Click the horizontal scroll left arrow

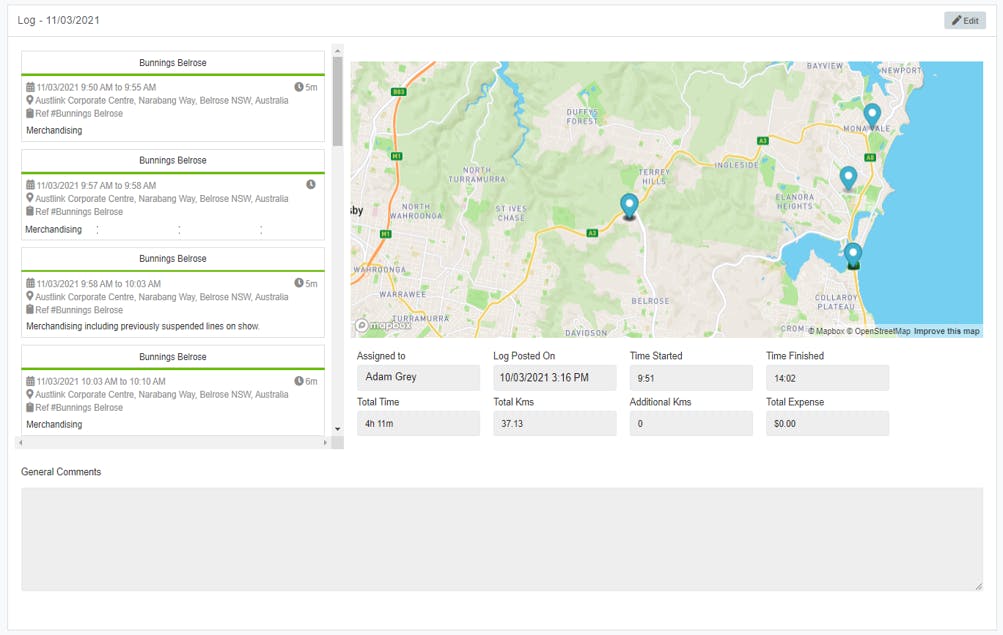(20, 443)
